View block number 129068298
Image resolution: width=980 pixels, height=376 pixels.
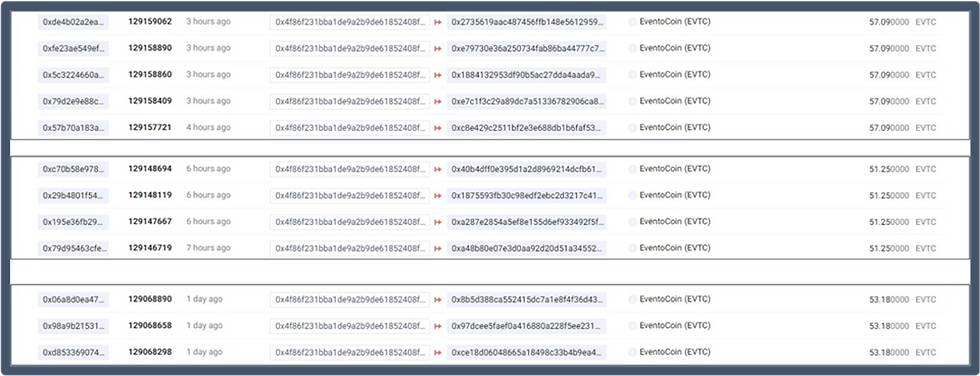(x=150, y=352)
